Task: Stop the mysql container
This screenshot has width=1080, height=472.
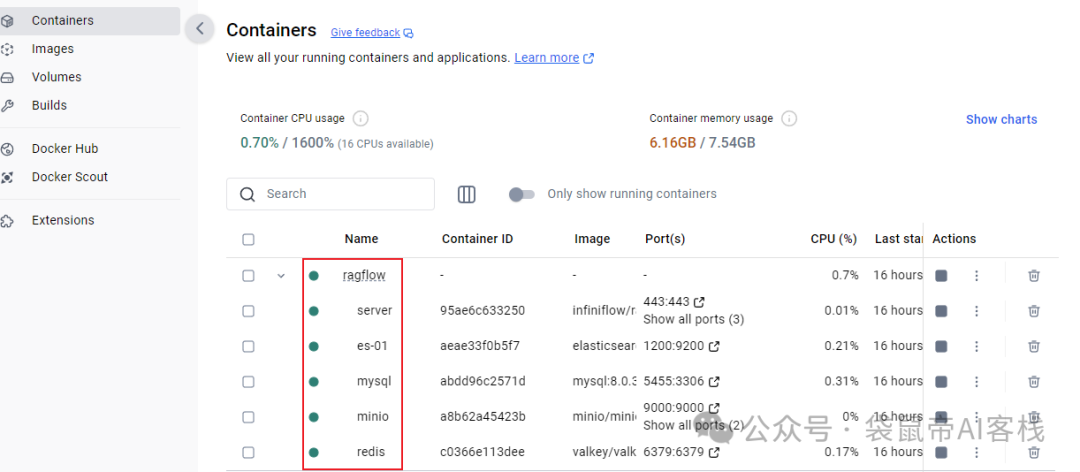Action: (941, 381)
